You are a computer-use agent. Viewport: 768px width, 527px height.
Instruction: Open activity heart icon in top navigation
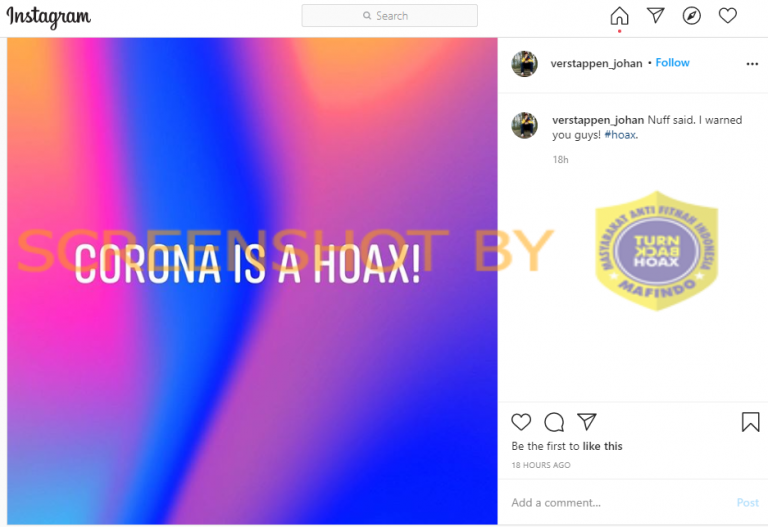(727, 16)
